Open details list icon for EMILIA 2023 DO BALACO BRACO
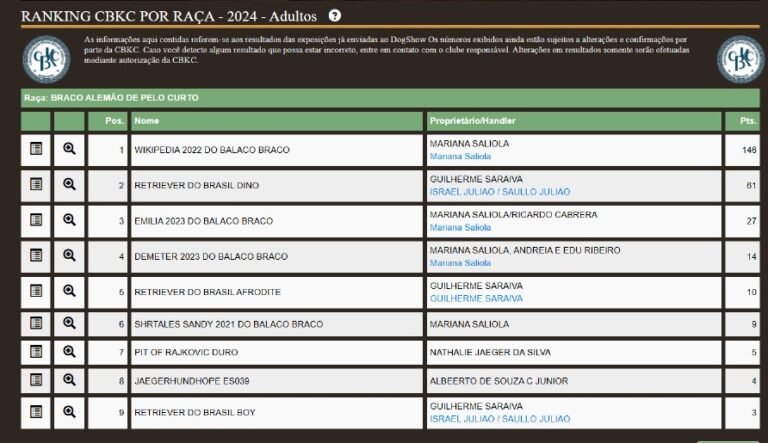768x443 pixels. [x=36, y=220]
